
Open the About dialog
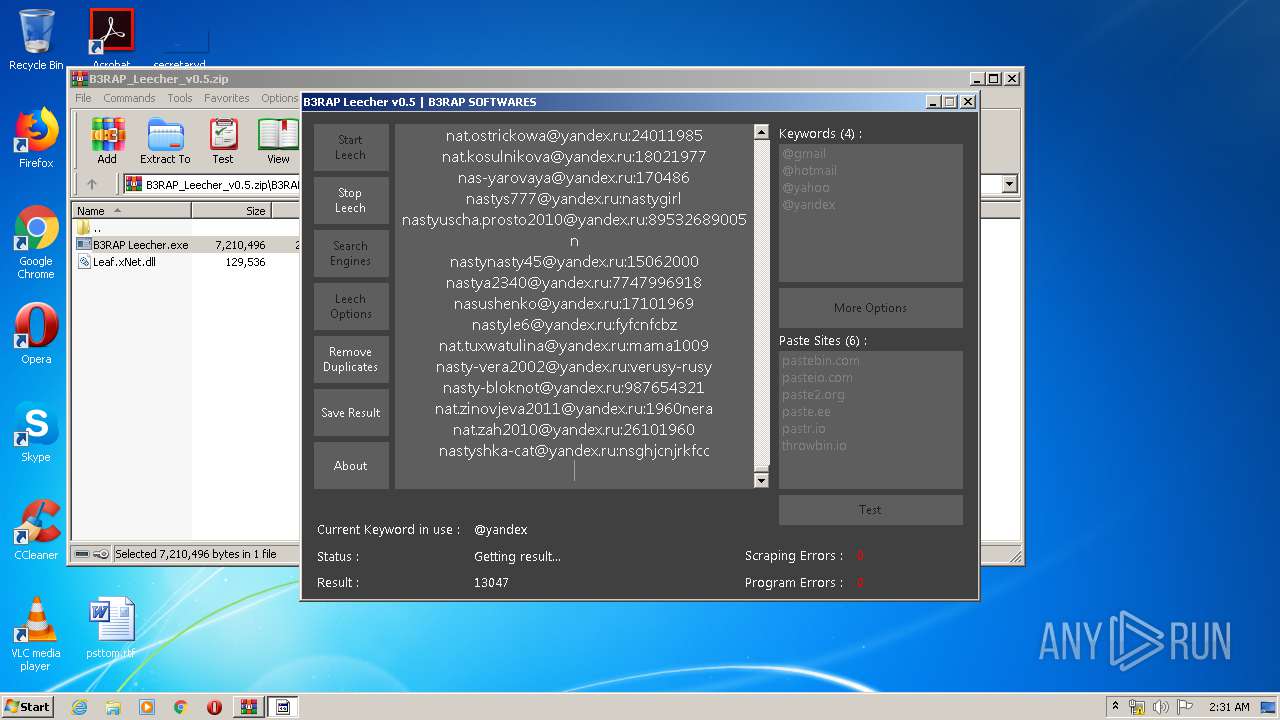point(350,465)
